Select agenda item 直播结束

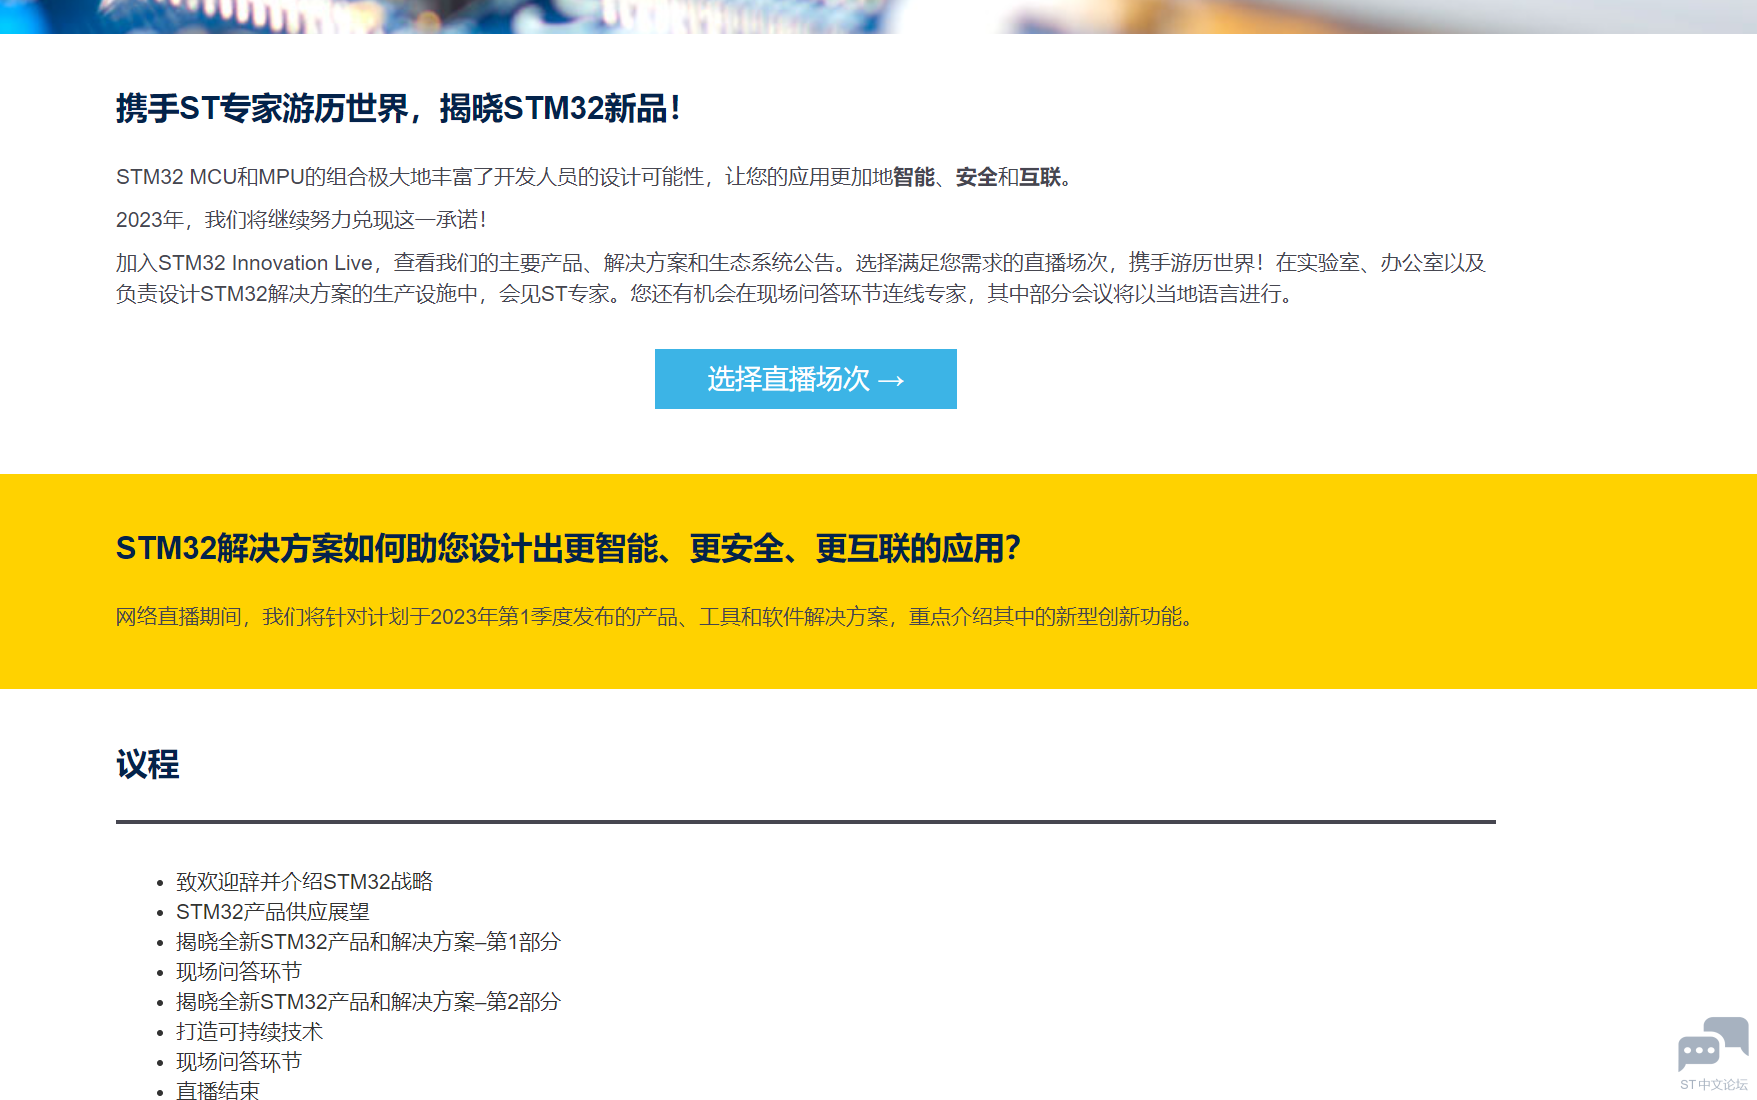pyautogui.click(x=218, y=1090)
